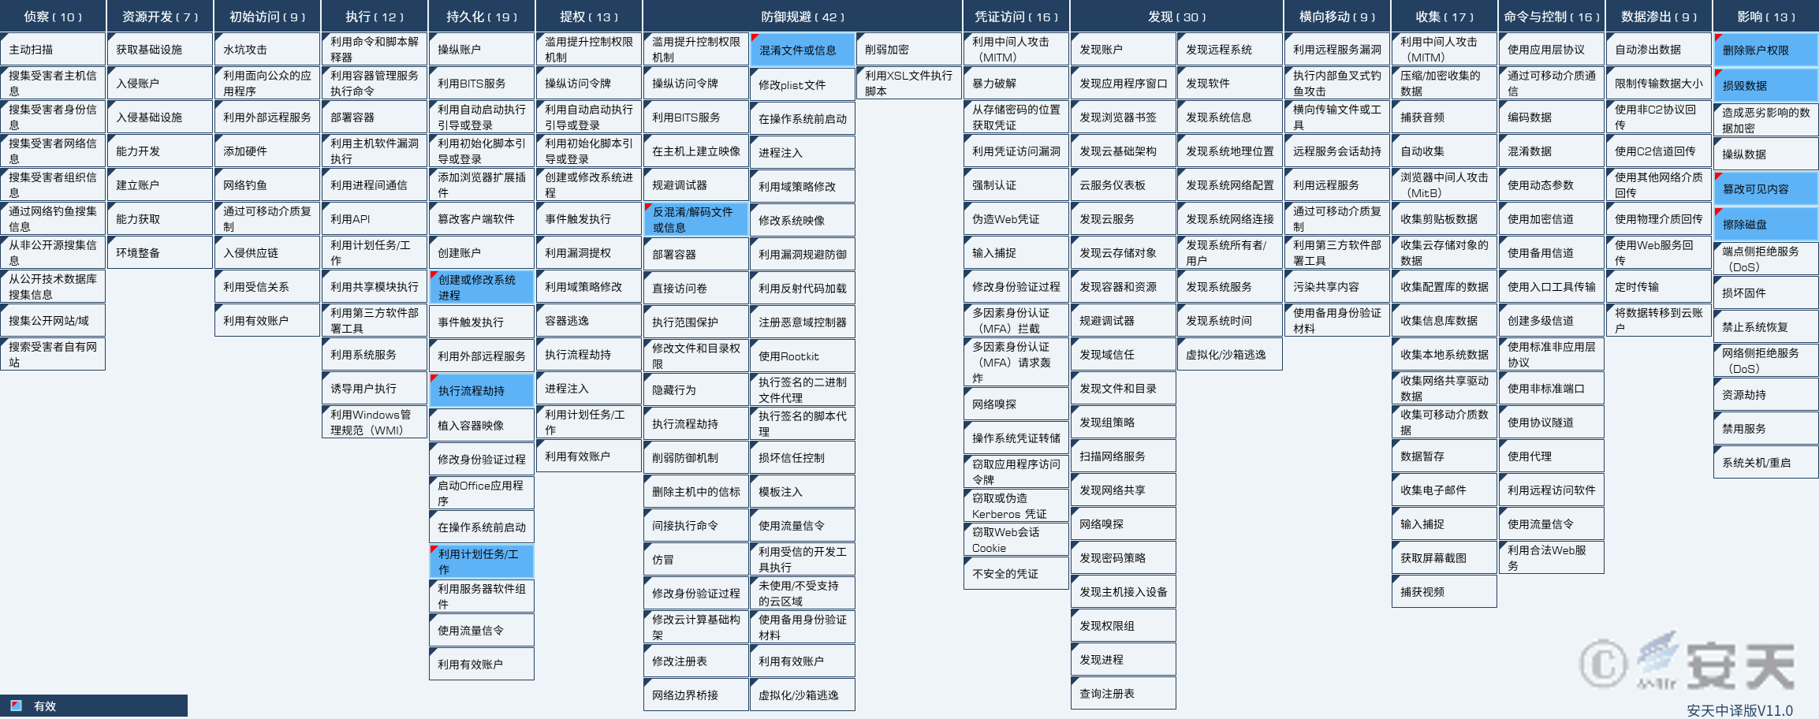Select the 侦察 (10) column header
Screen dimensions: 1819x719
tap(53, 16)
